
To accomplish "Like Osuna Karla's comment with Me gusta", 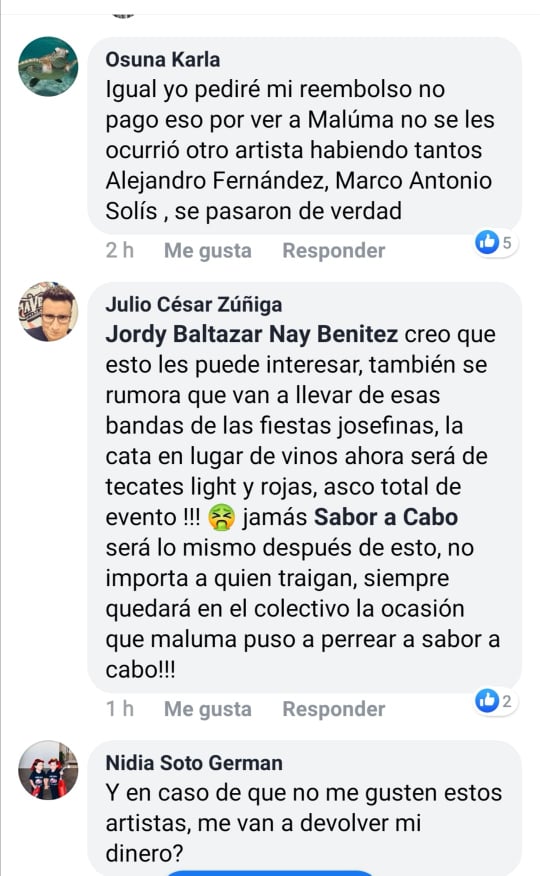I will [208, 251].
